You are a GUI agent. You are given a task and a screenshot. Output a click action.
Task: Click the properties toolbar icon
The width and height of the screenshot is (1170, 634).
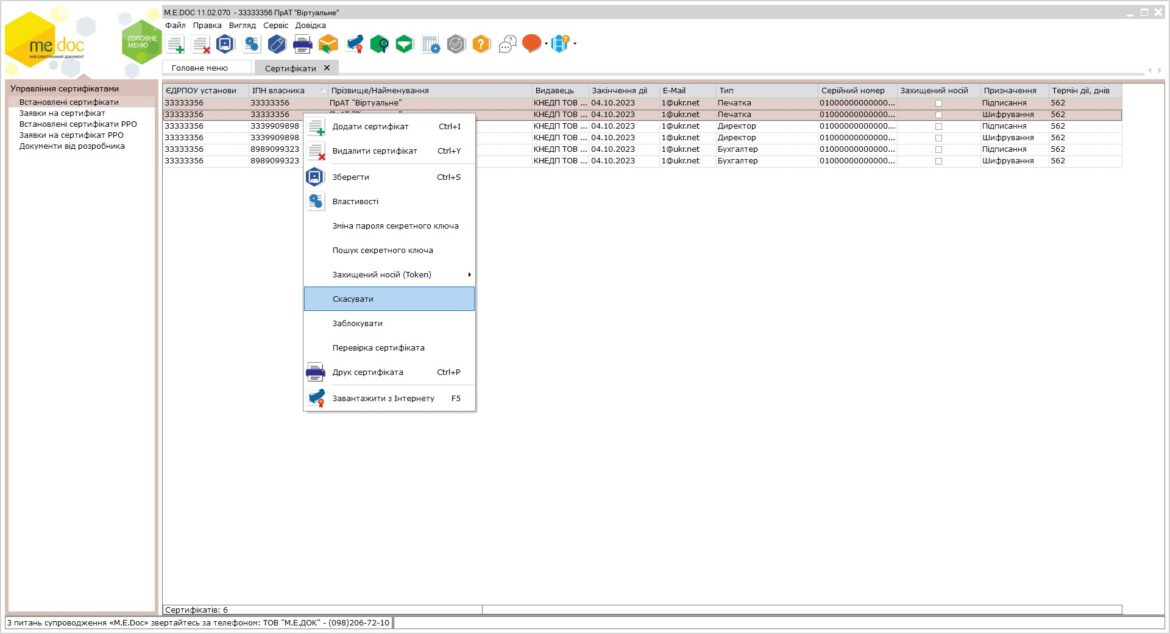coord(251,44)
